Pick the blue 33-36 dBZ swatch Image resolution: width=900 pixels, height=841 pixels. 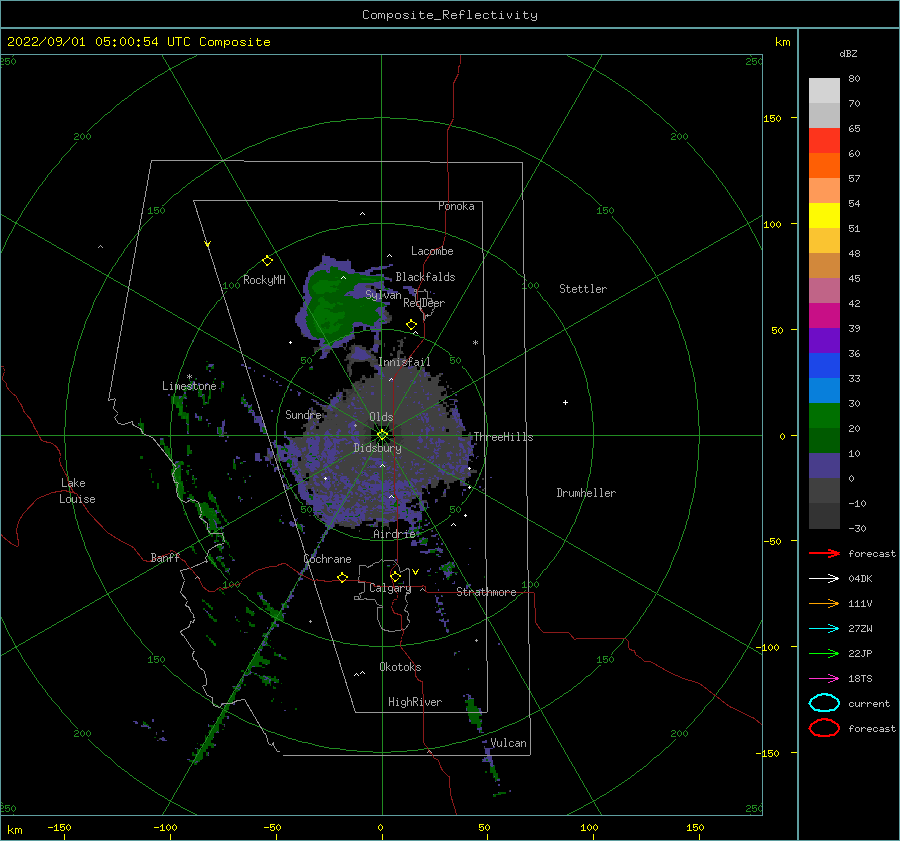[824, 366]
